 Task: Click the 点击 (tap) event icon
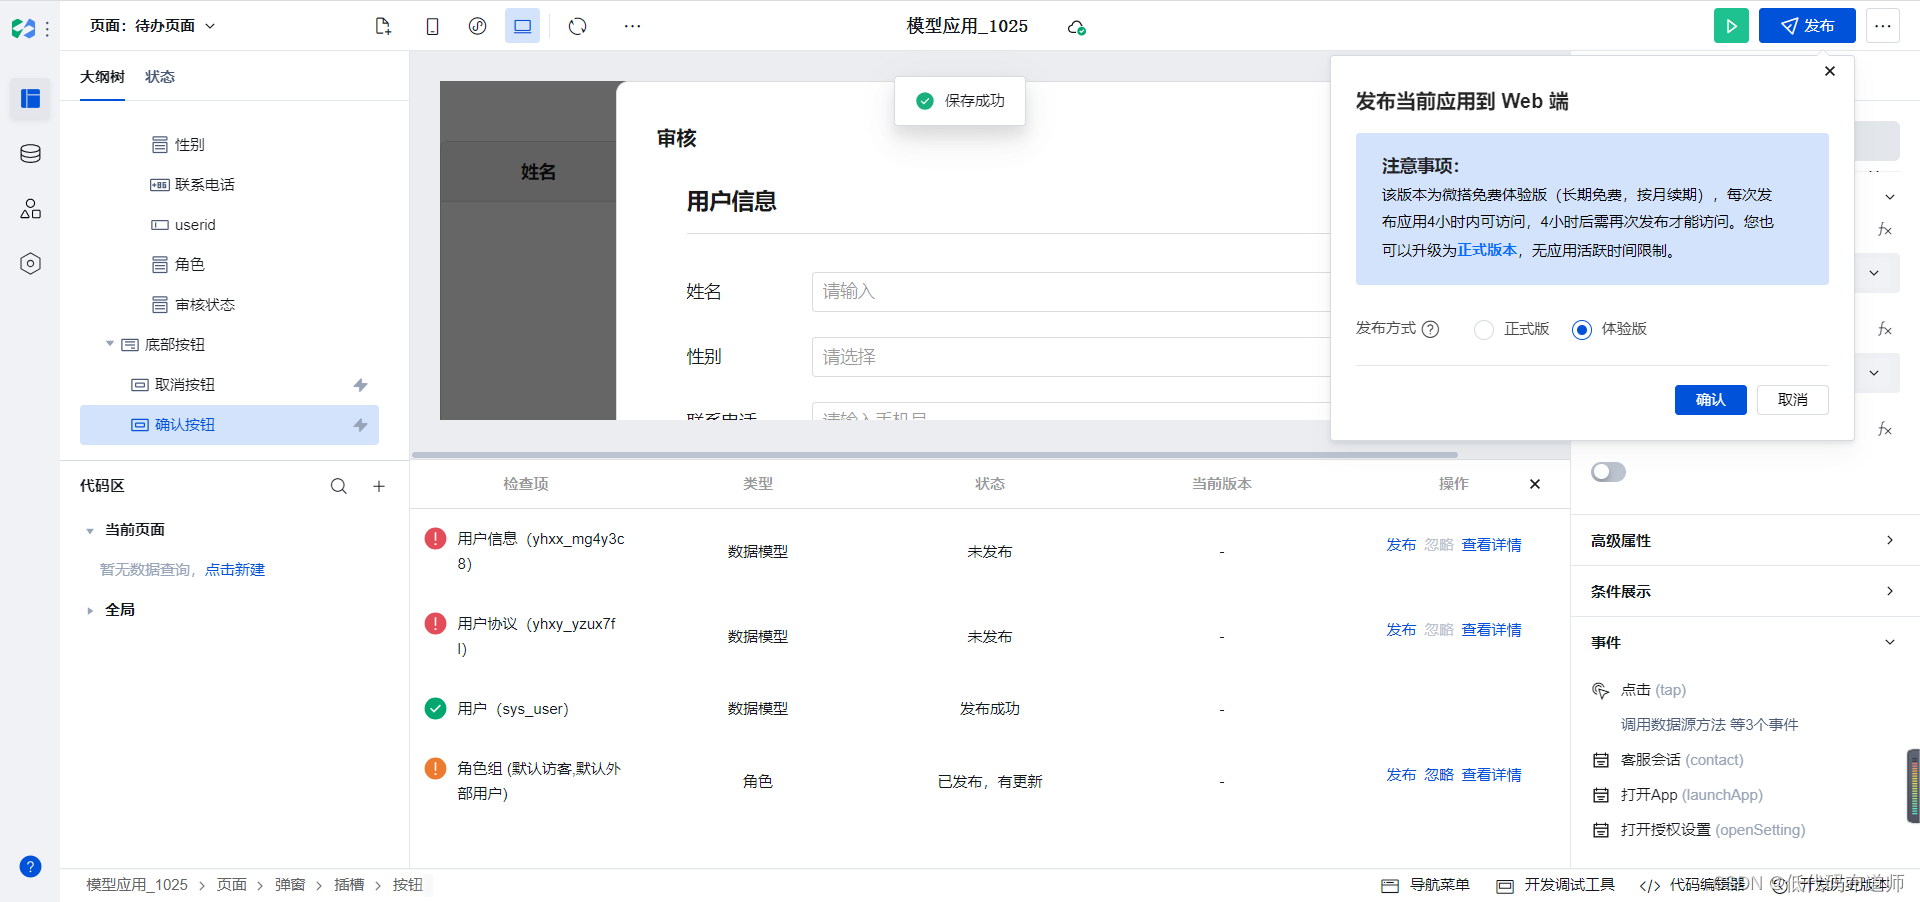coord(1600,690)
